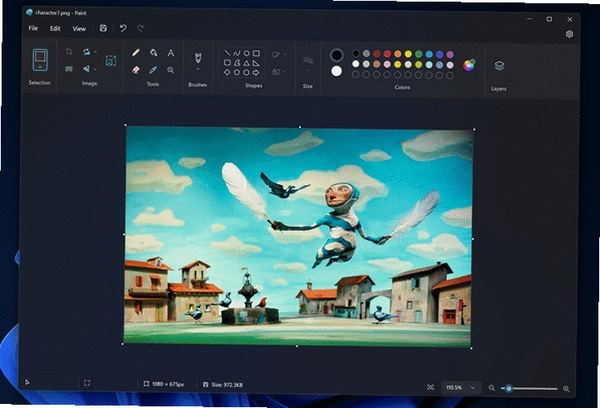Click the cursor position icon in status bar
This screenshot has width=600, height=408.
(x=27, y=382)
